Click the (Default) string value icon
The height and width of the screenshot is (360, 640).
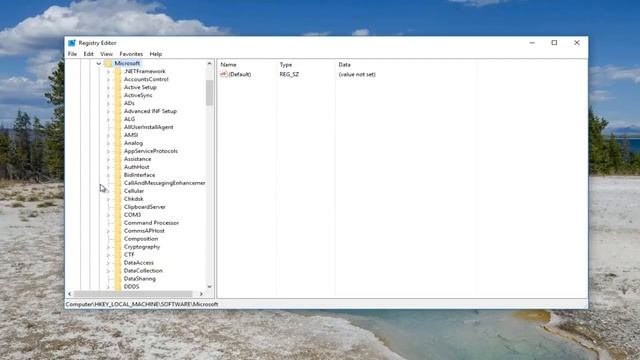click(x=223, y=74)
